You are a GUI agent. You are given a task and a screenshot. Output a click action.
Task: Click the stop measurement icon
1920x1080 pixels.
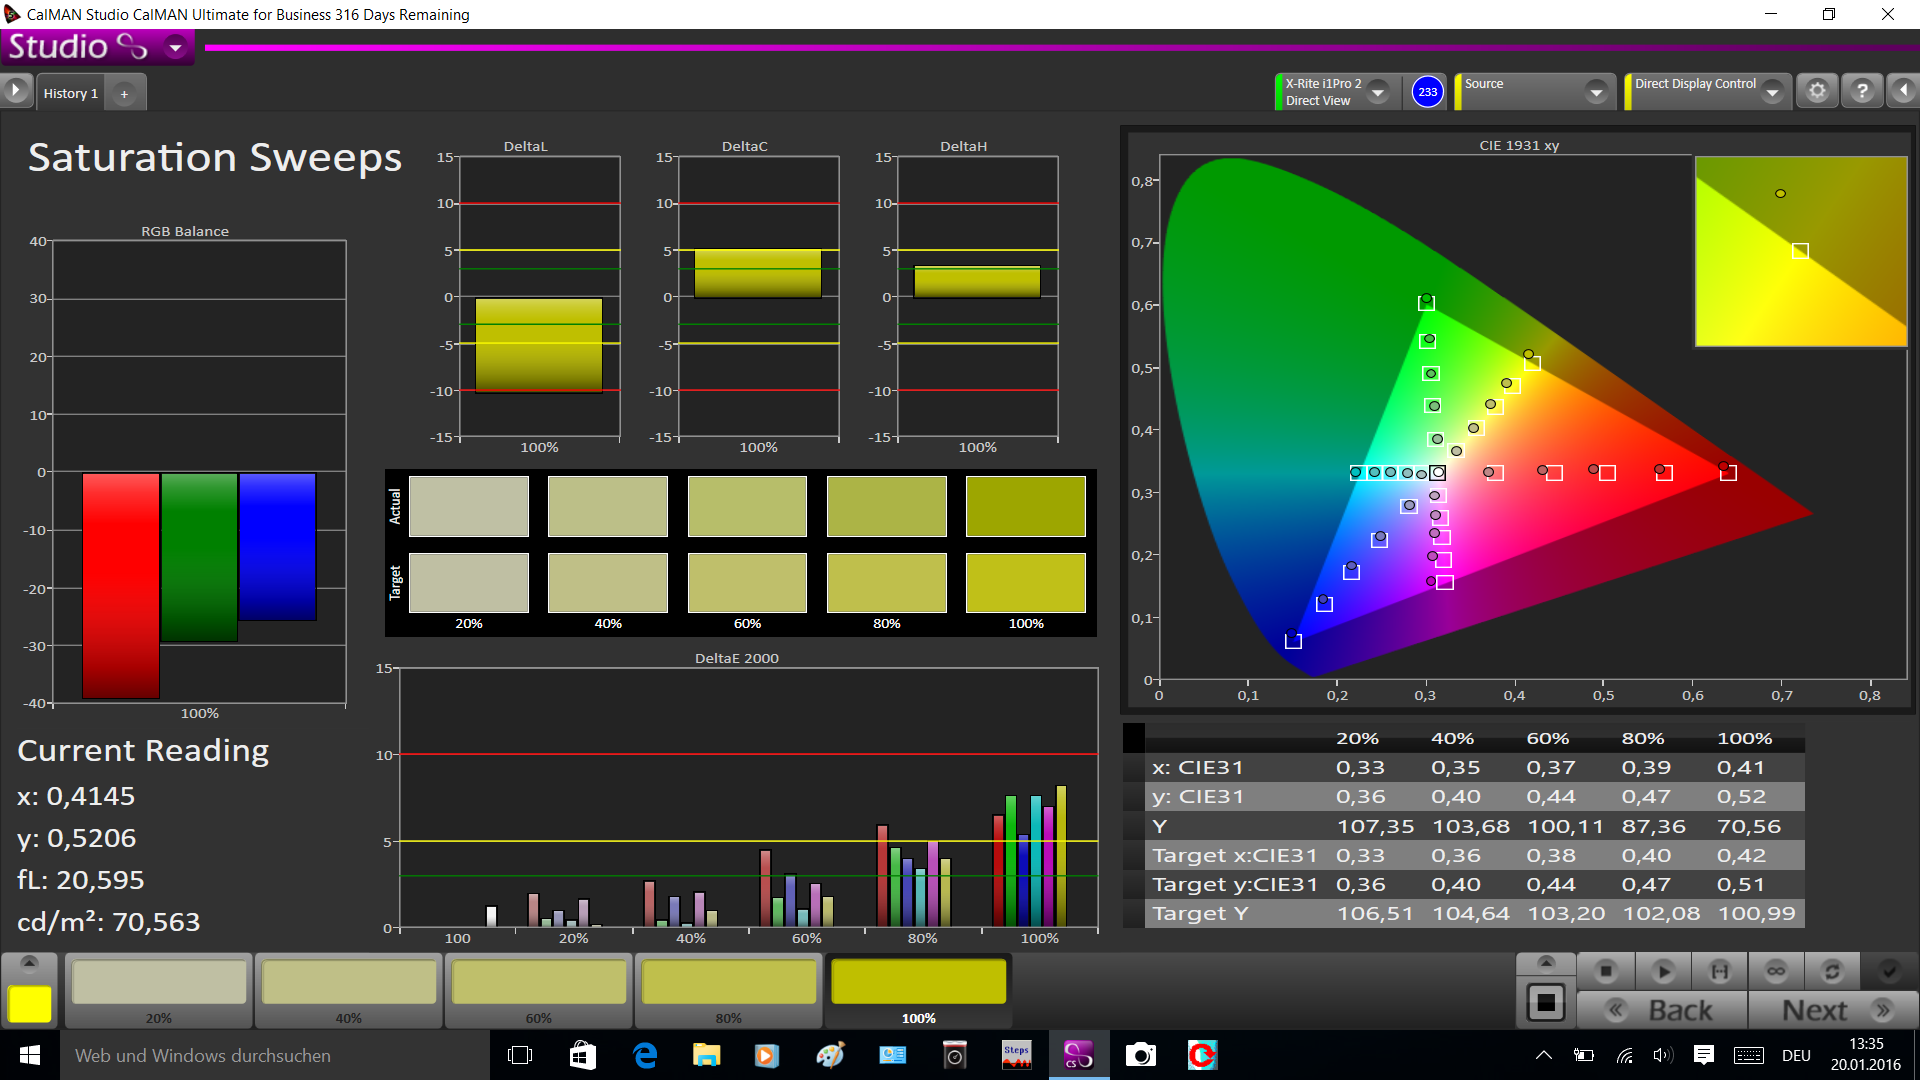1606,971
